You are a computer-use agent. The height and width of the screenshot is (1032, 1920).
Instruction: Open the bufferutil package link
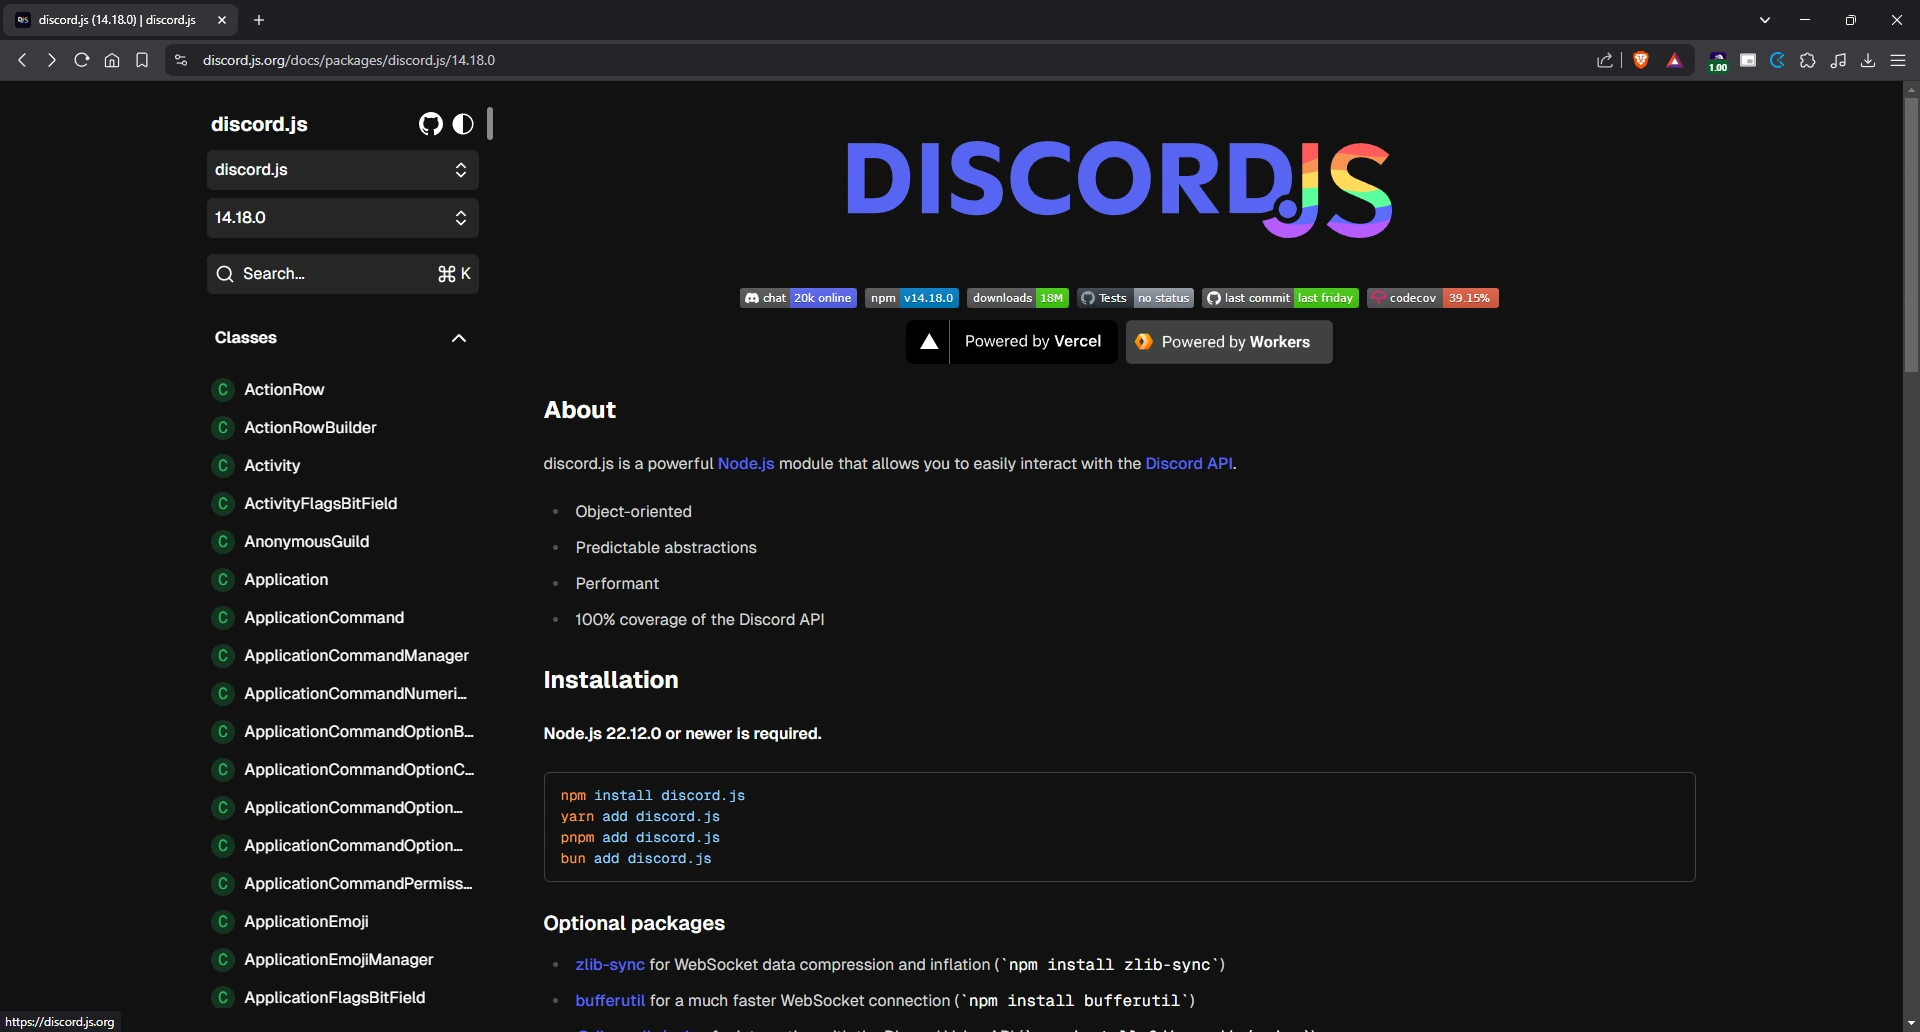610,1001
